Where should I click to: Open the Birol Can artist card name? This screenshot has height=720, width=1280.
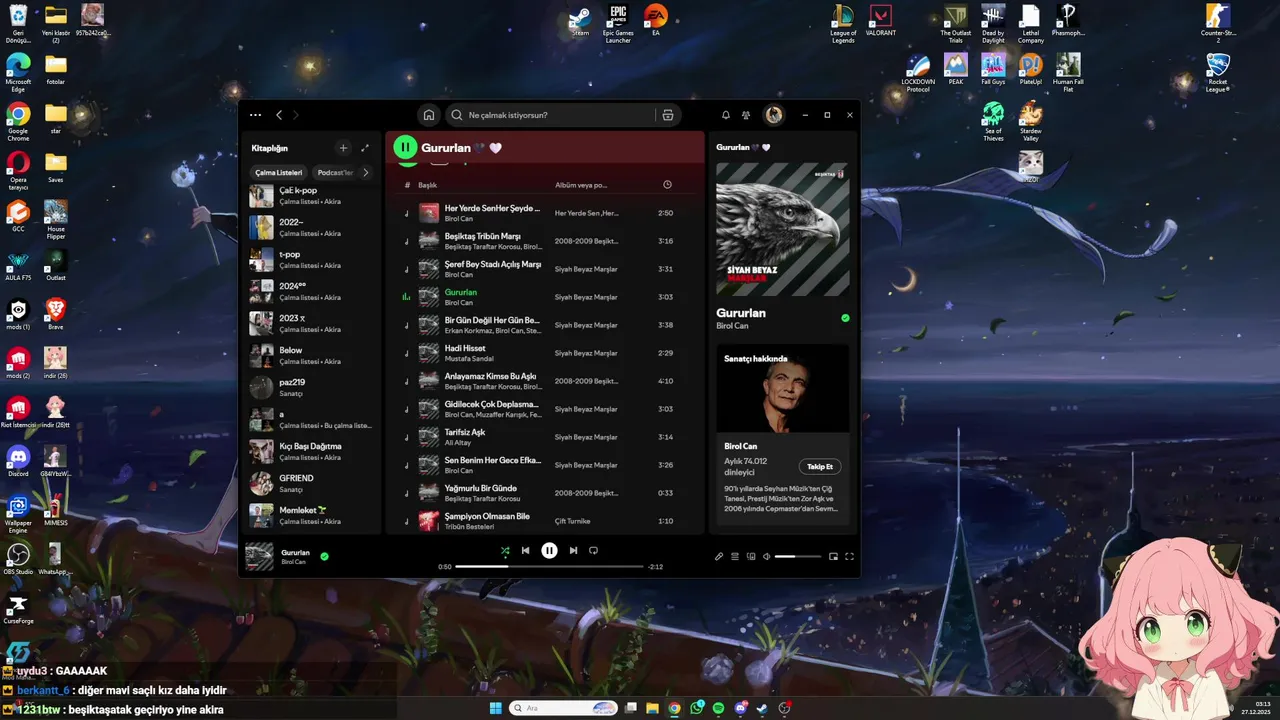[x=741, y=446]
